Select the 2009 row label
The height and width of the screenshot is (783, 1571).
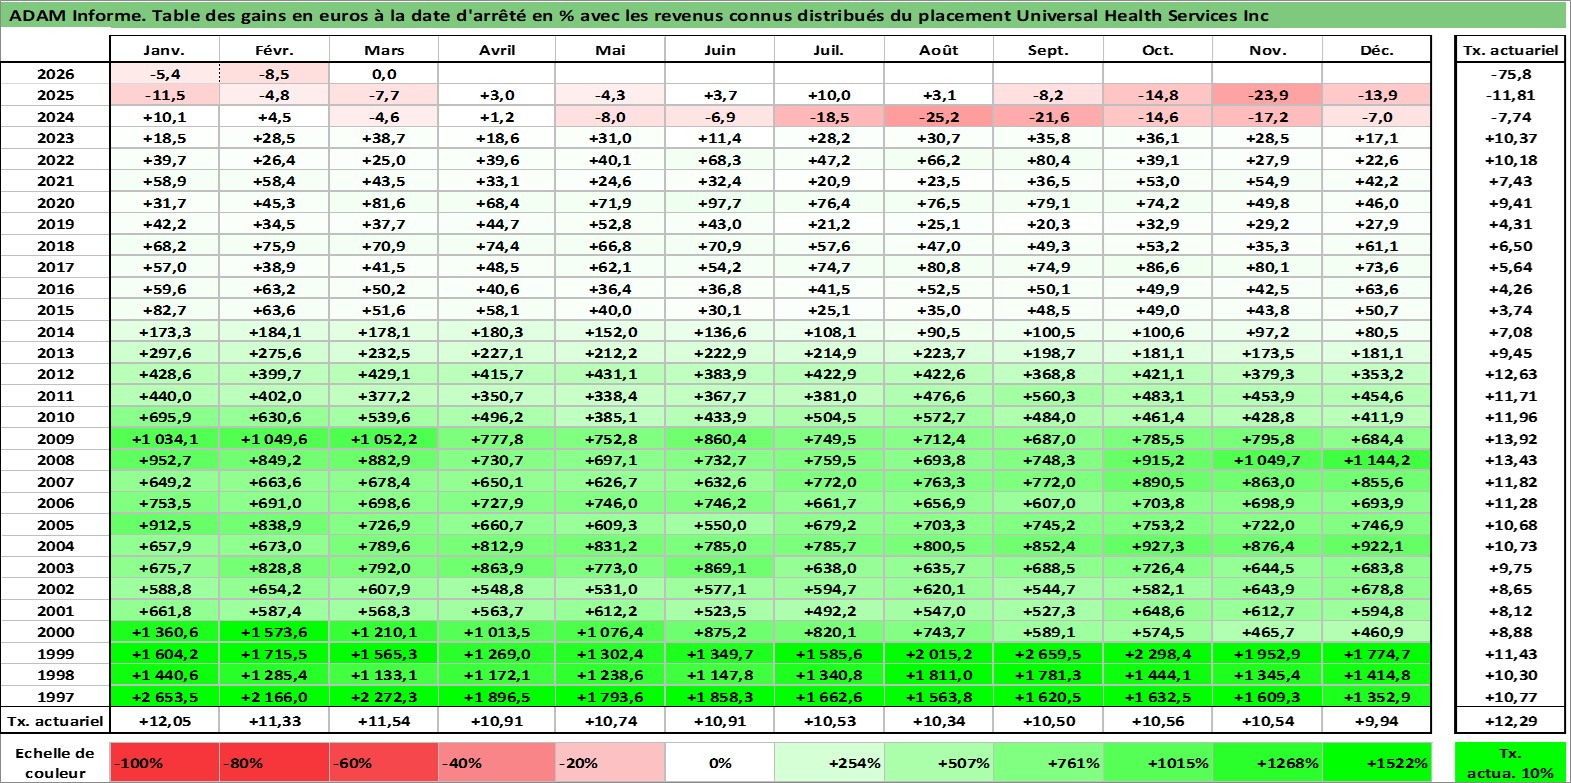tap(55, 439)
